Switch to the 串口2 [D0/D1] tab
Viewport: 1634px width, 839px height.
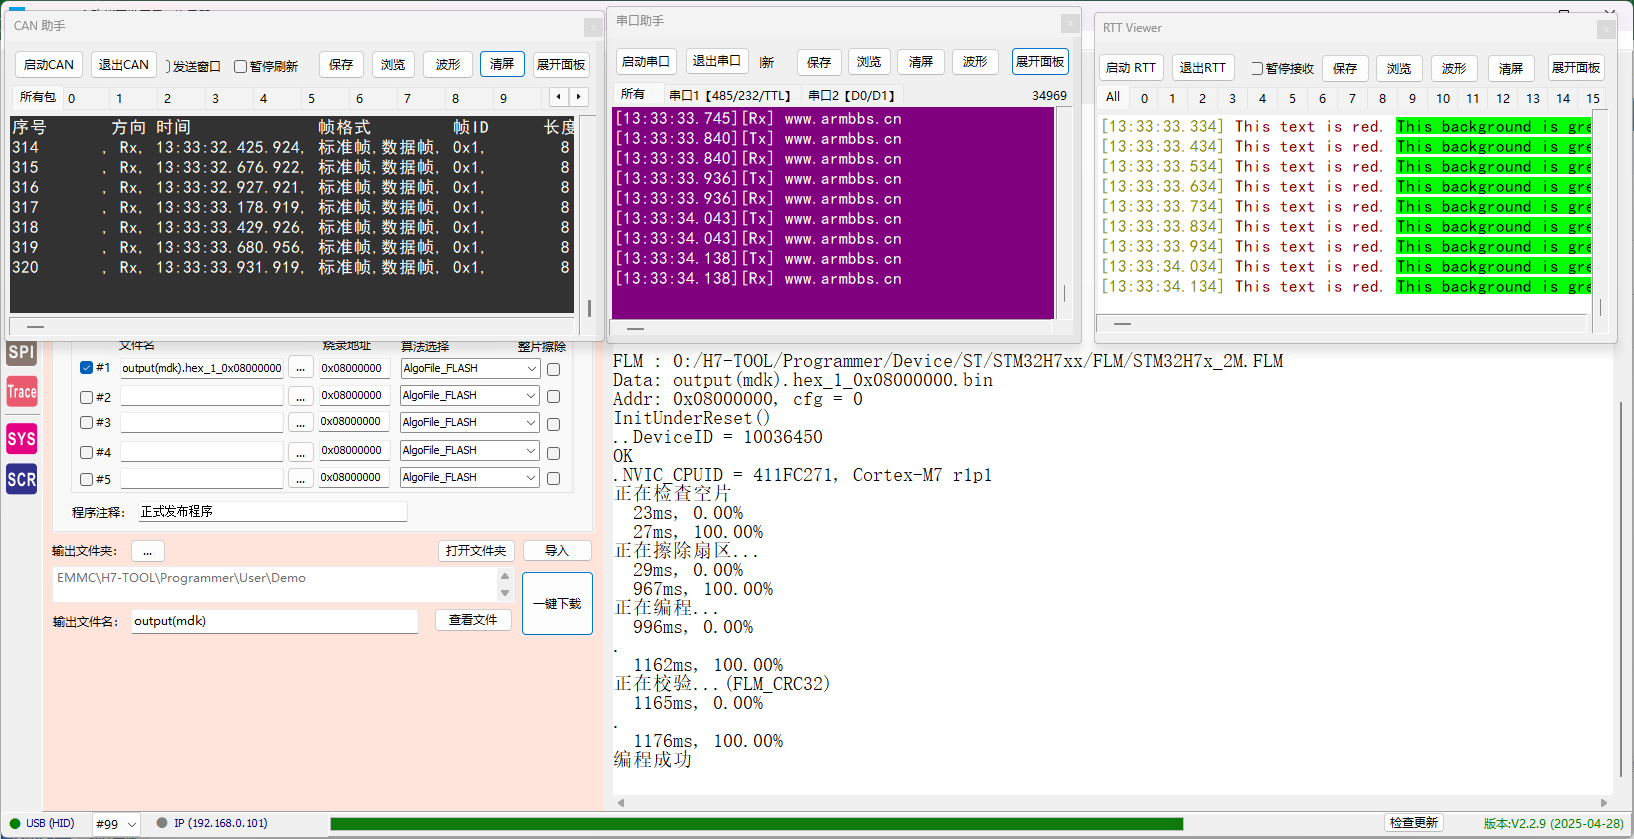point(851,95)
